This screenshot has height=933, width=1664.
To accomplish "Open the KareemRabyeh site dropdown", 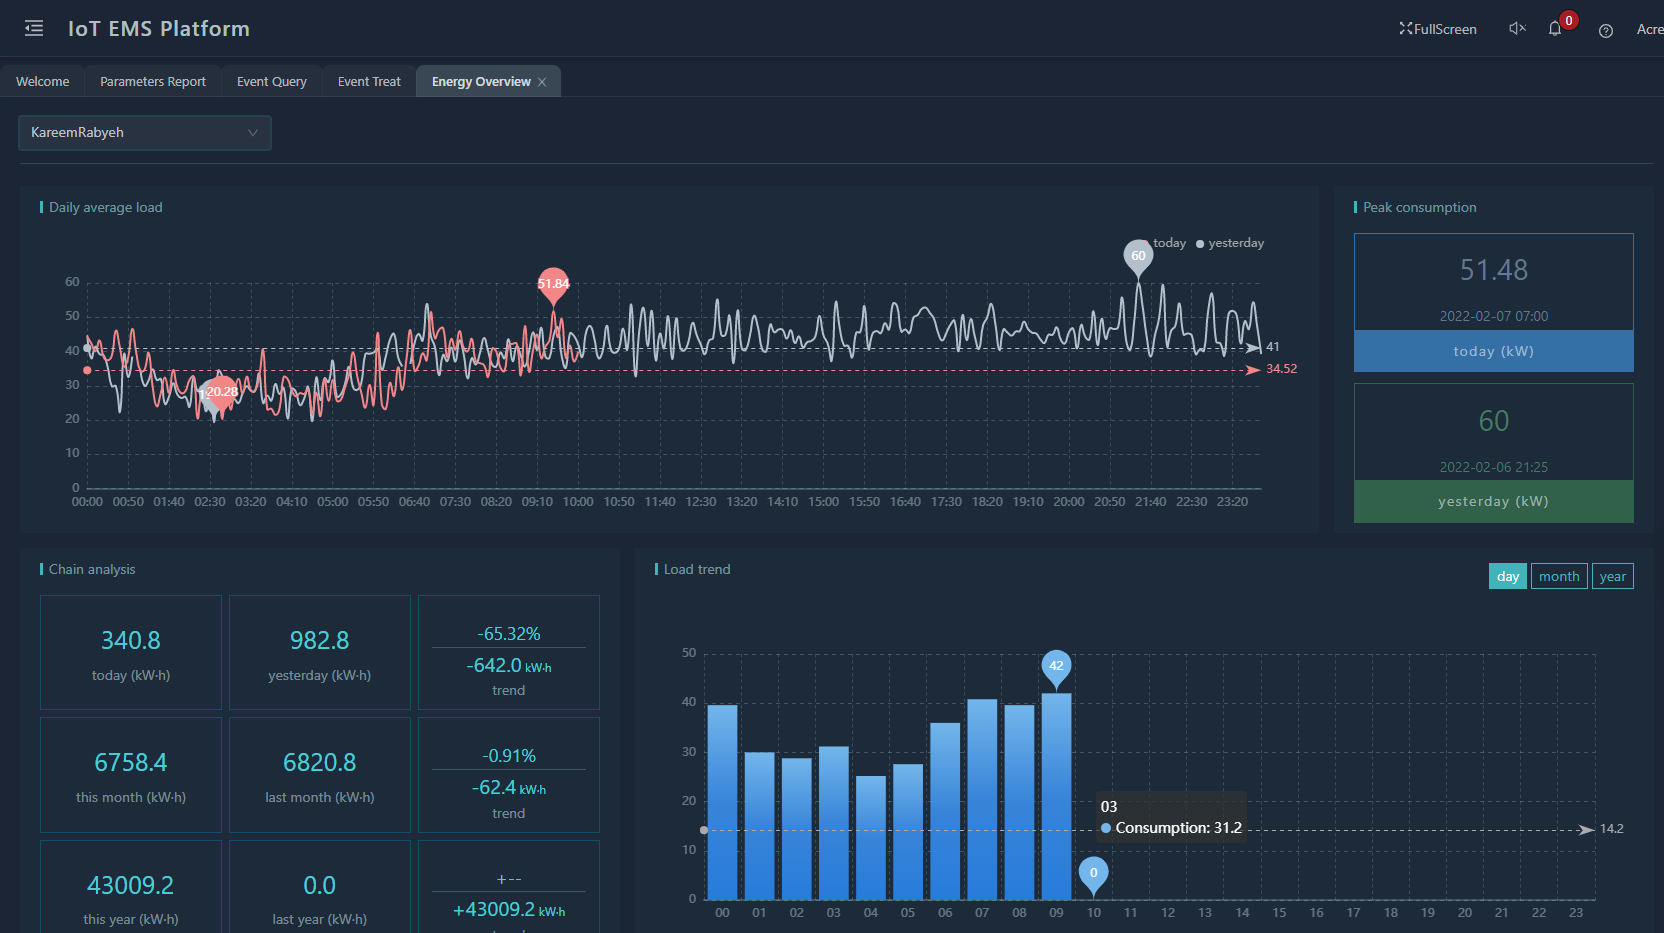I will click(x=145, y=132).
